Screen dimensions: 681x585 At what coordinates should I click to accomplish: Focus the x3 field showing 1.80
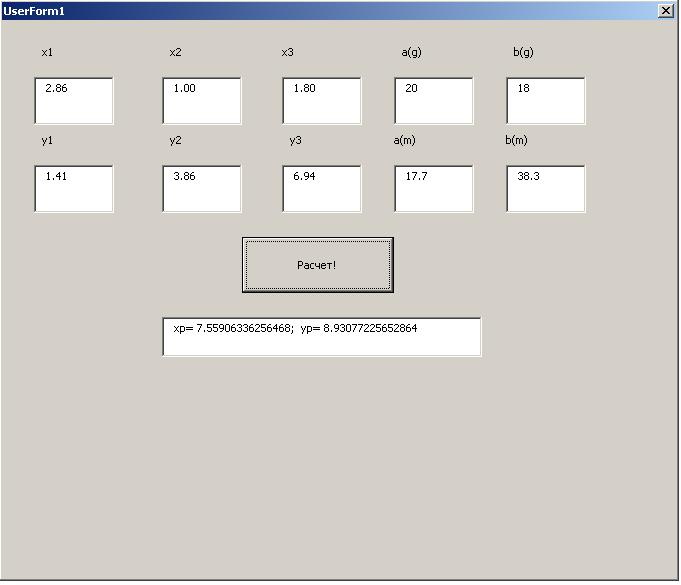322,101
